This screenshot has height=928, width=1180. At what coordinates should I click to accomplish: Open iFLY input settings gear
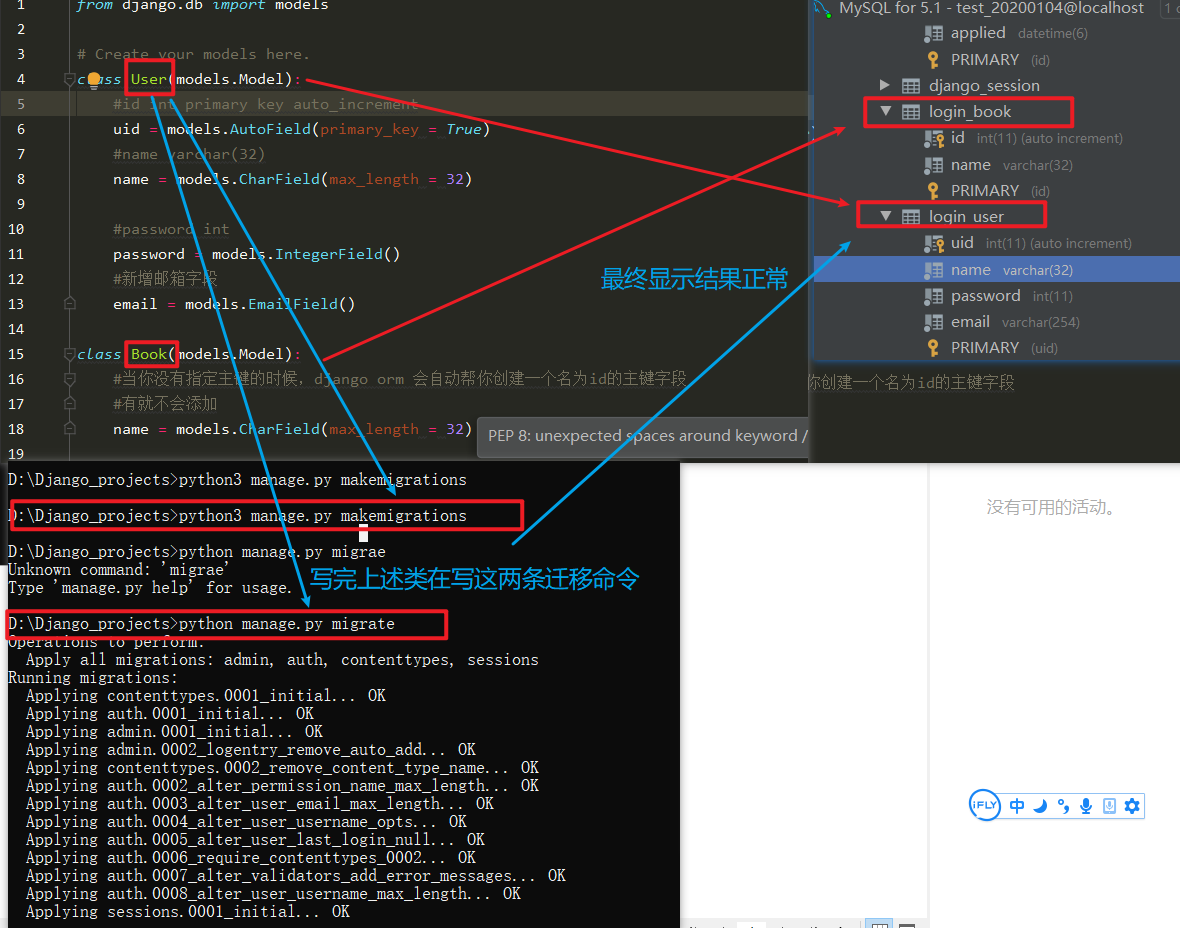[x=1132, y=806]
